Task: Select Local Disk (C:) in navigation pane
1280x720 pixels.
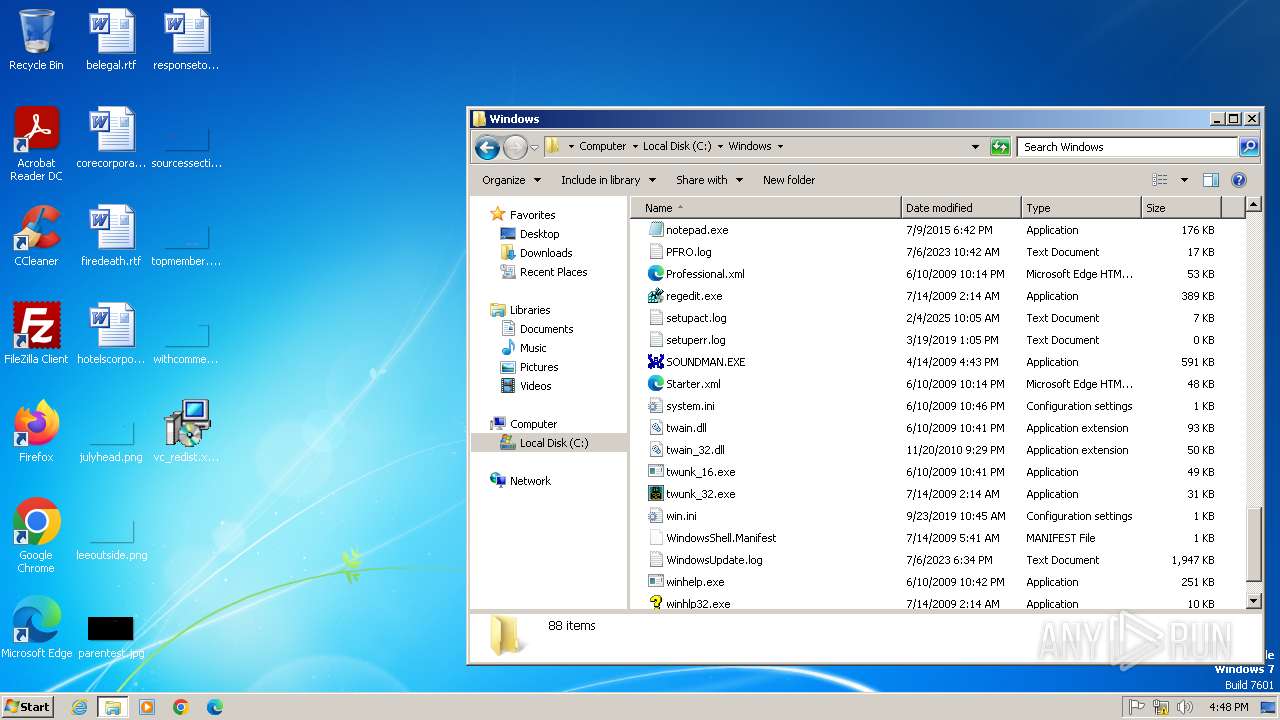Action: pyautogui.click(x=549, y=443)
